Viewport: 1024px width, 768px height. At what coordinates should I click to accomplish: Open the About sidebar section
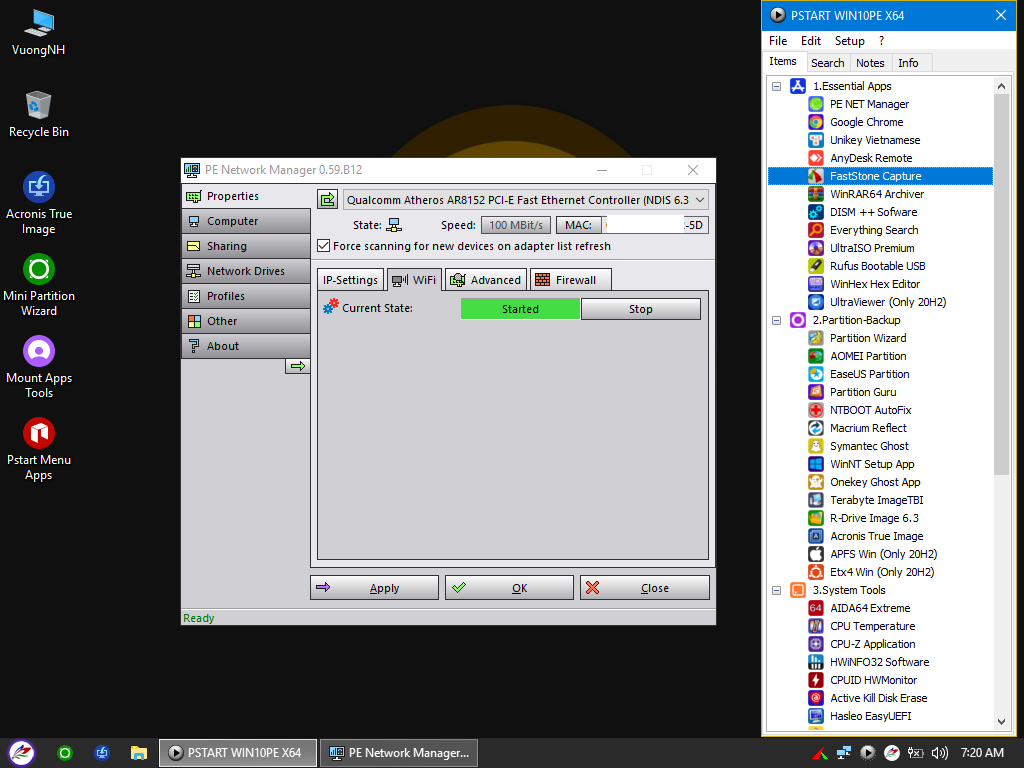(246, 346)
